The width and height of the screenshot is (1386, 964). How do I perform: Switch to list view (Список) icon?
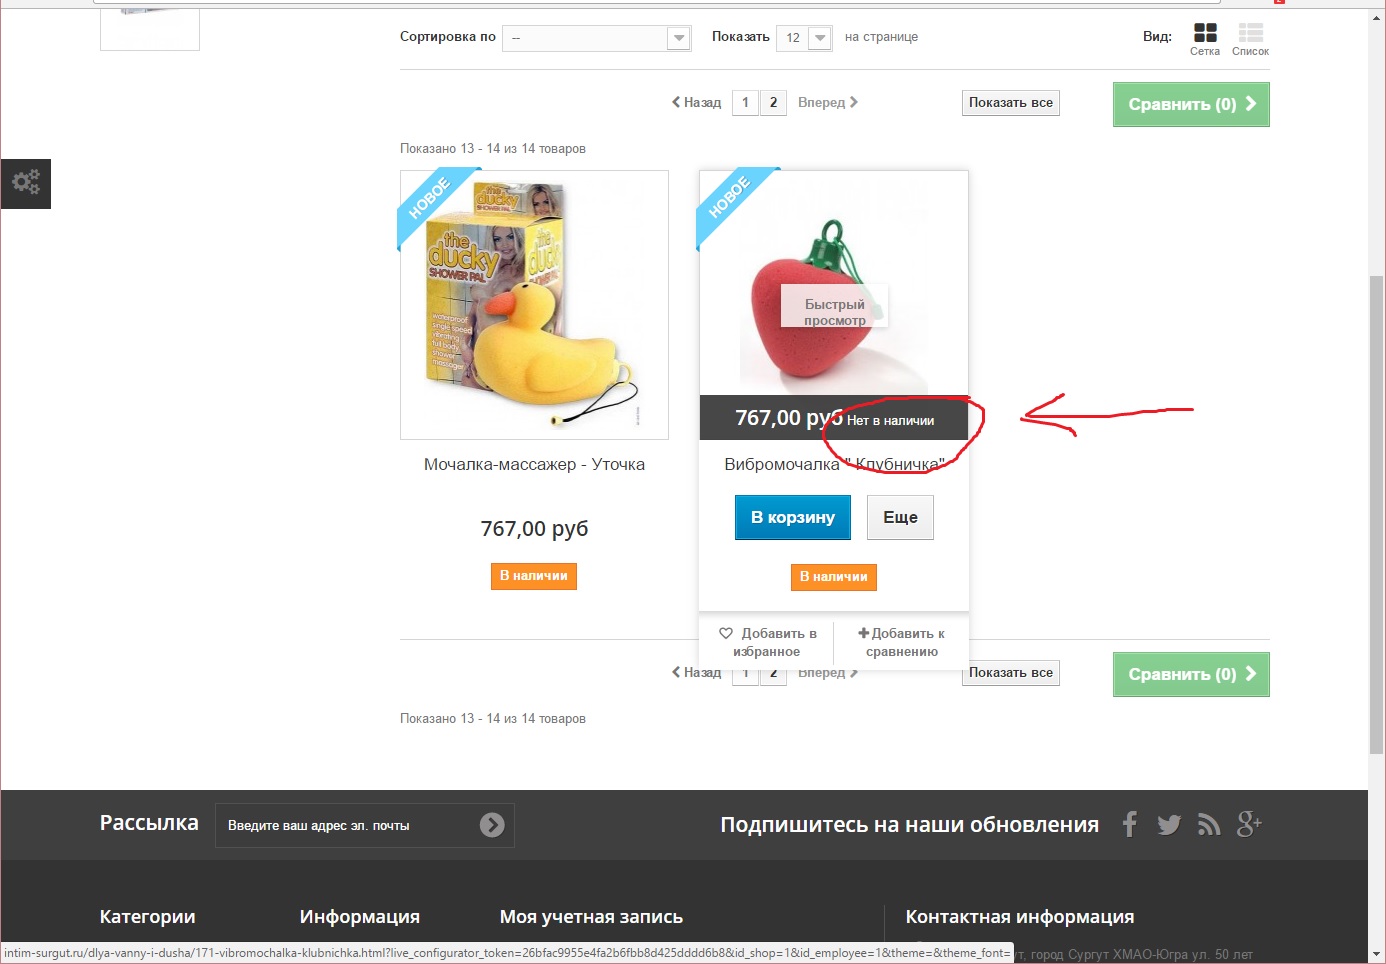1250,33
